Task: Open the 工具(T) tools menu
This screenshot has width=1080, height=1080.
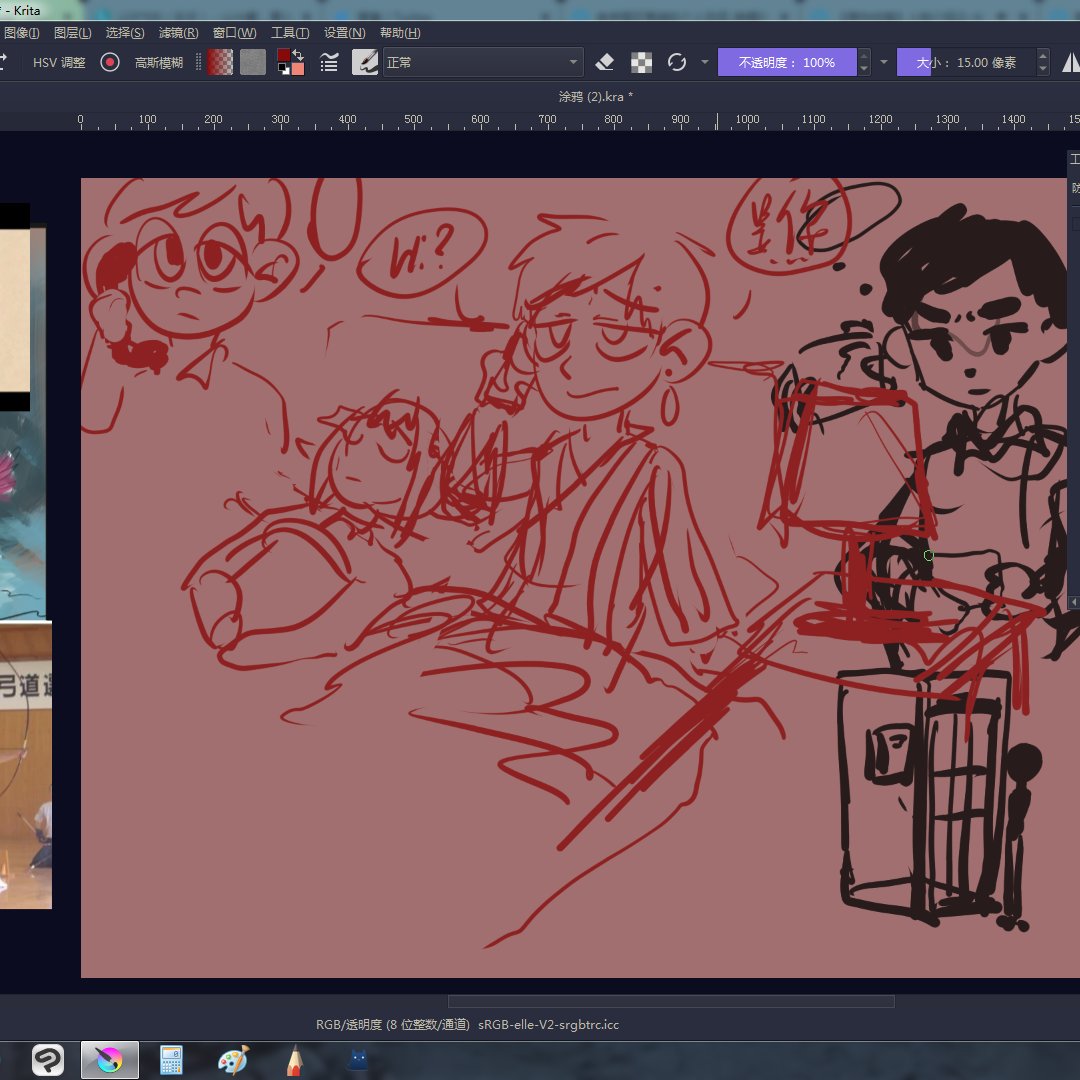Action: (x=290, y=32)
